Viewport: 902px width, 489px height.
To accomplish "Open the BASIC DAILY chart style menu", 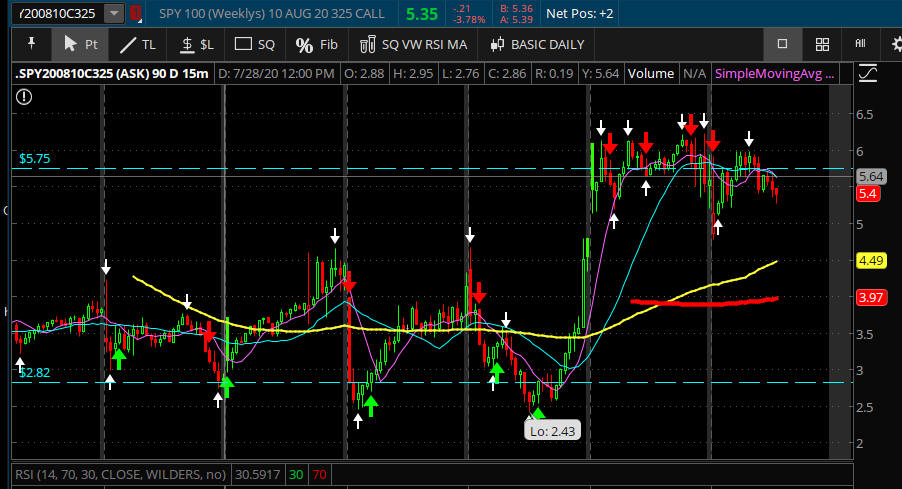I will point(537,44).
